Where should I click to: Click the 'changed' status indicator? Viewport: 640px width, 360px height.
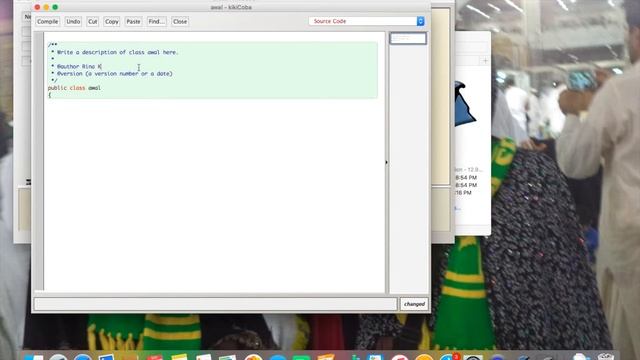(414, 304)
